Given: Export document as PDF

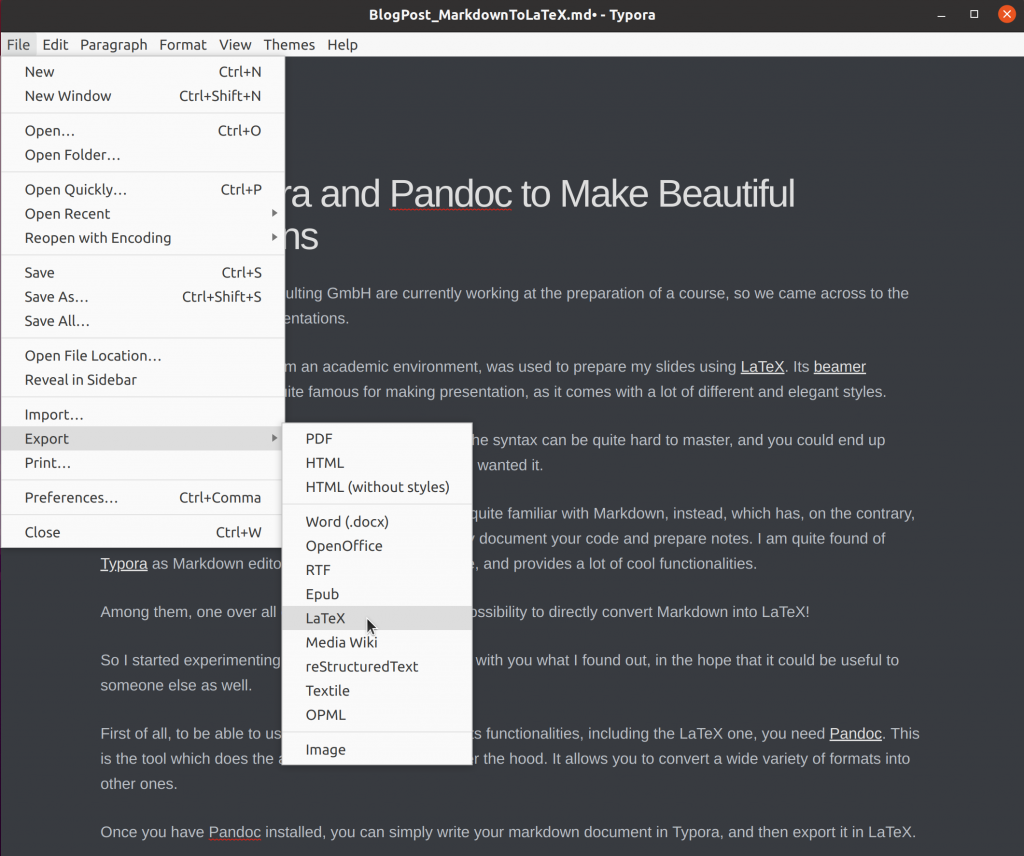Looking at the screenshot, I should coord(377,439).
